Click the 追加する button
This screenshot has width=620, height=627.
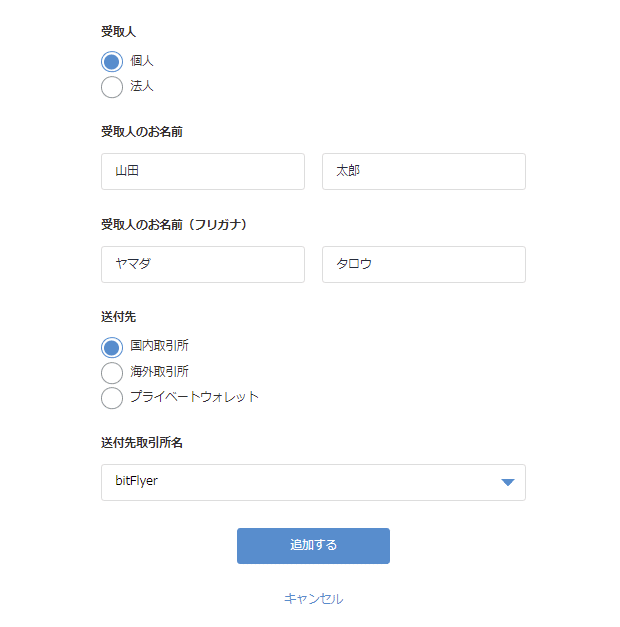pyautogui.click(x=313, y=546)
